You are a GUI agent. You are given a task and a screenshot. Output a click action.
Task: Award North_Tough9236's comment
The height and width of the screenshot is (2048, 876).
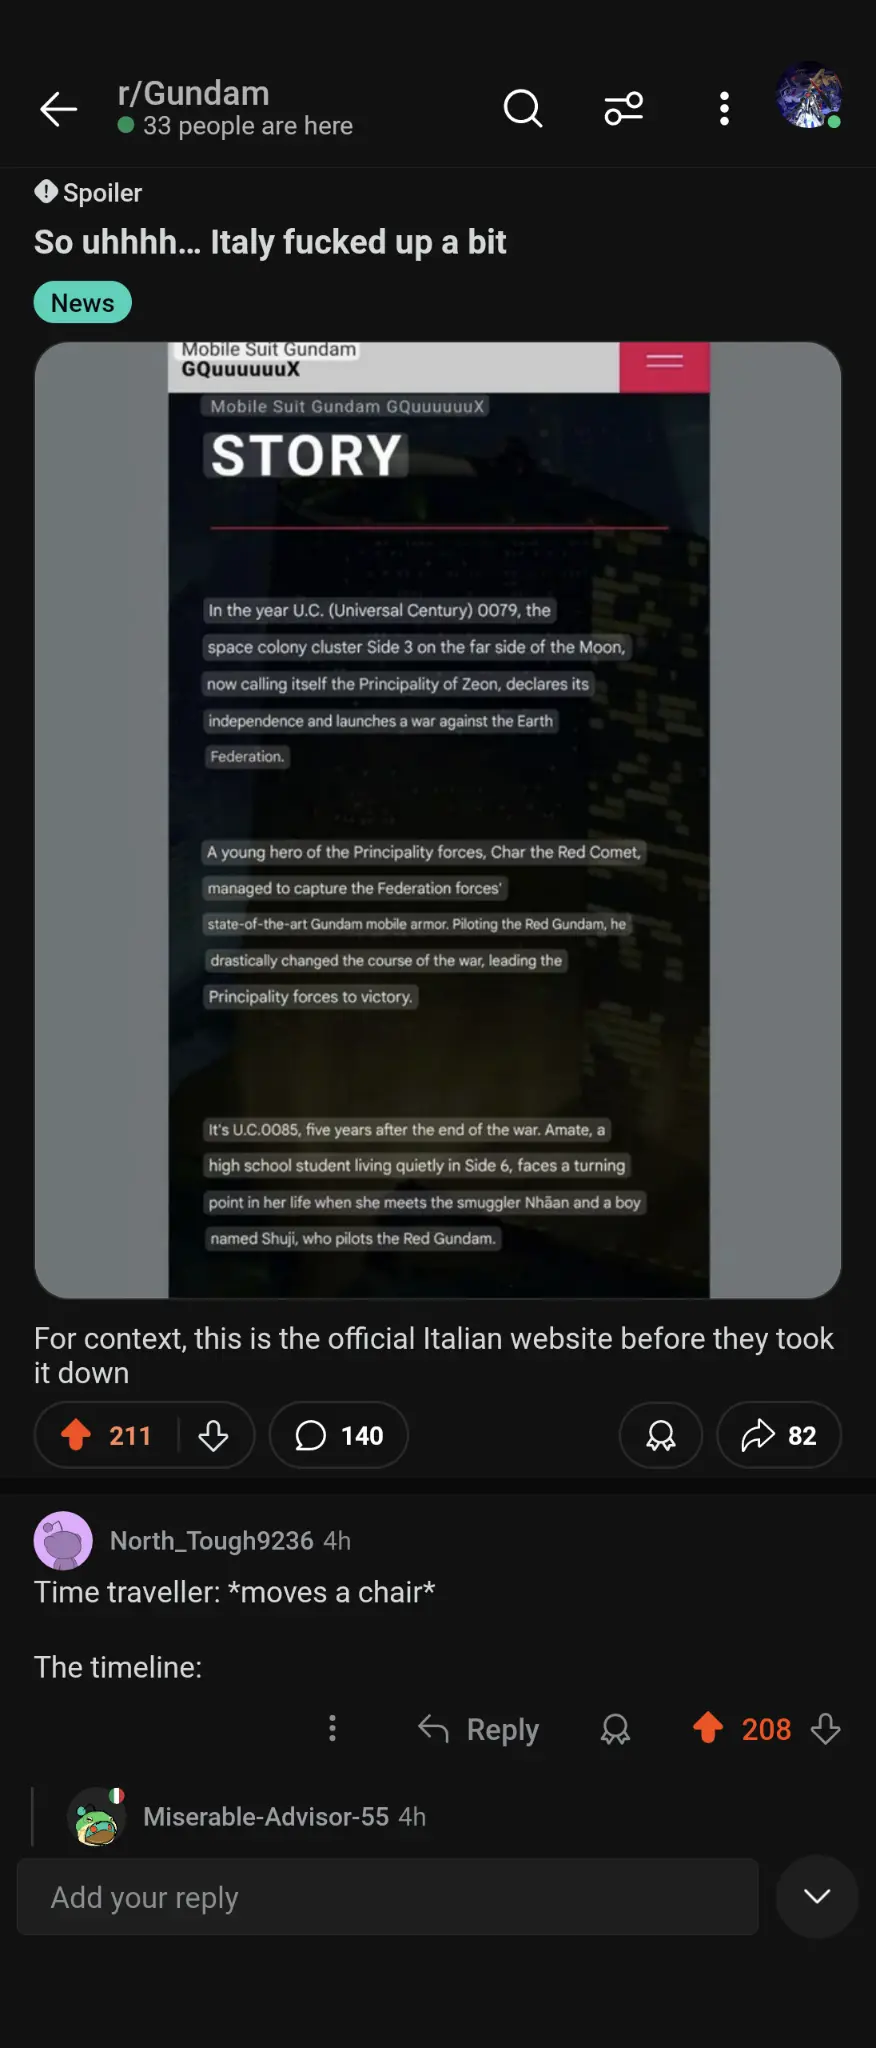pyautogui.click(x=615, y=1729)
